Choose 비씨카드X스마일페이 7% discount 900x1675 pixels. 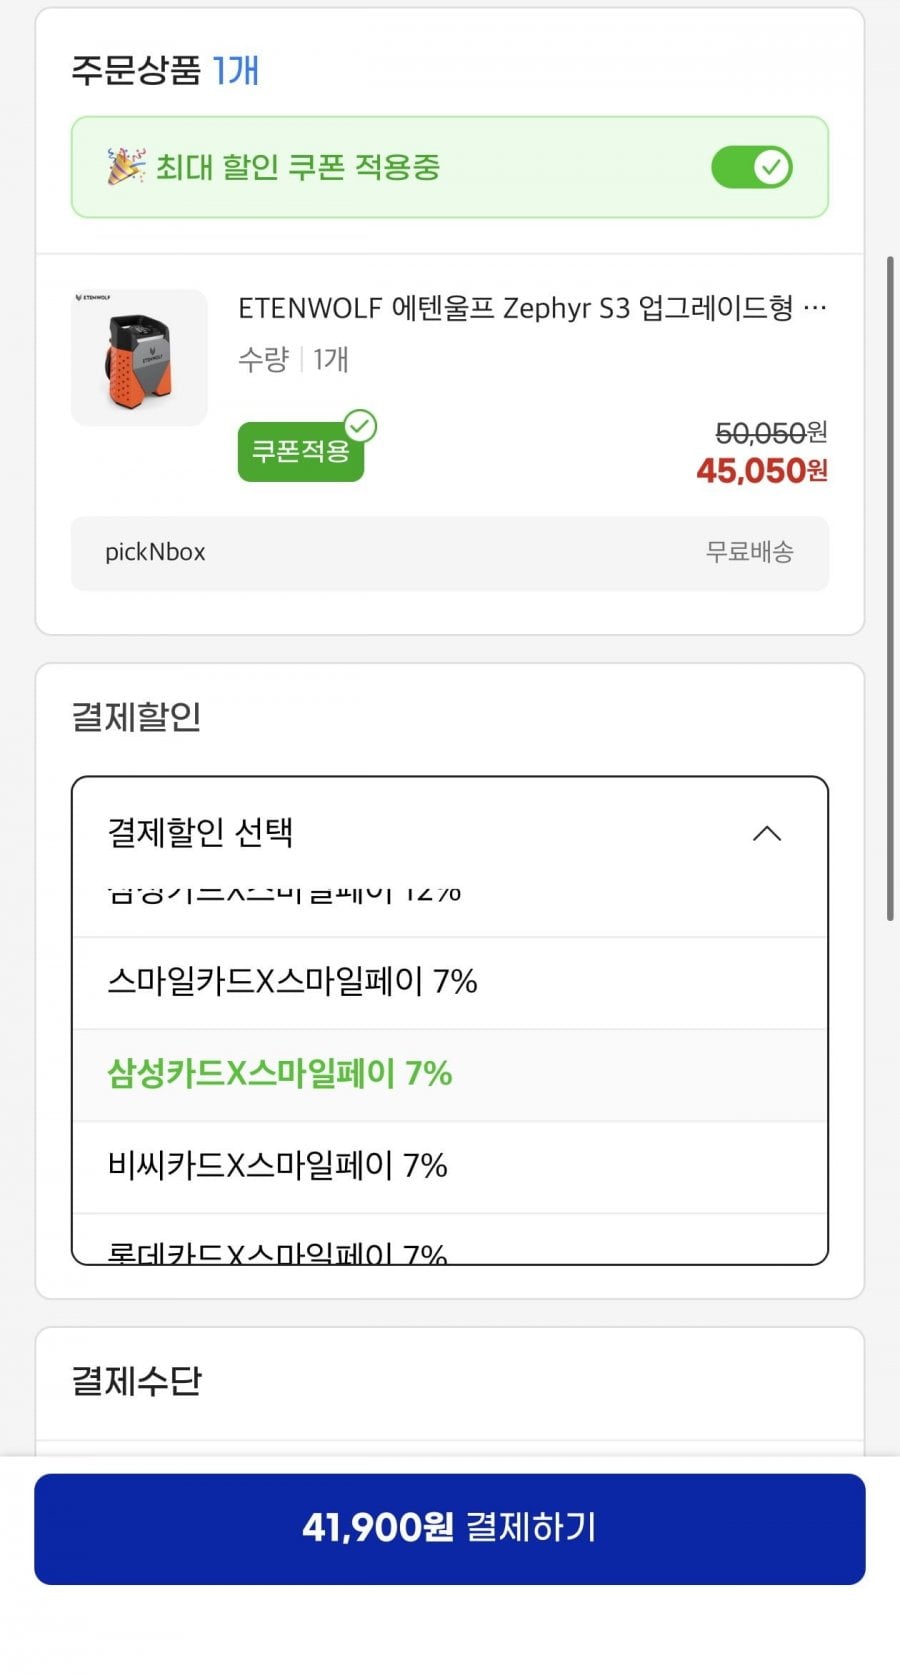pos(450,1167)
